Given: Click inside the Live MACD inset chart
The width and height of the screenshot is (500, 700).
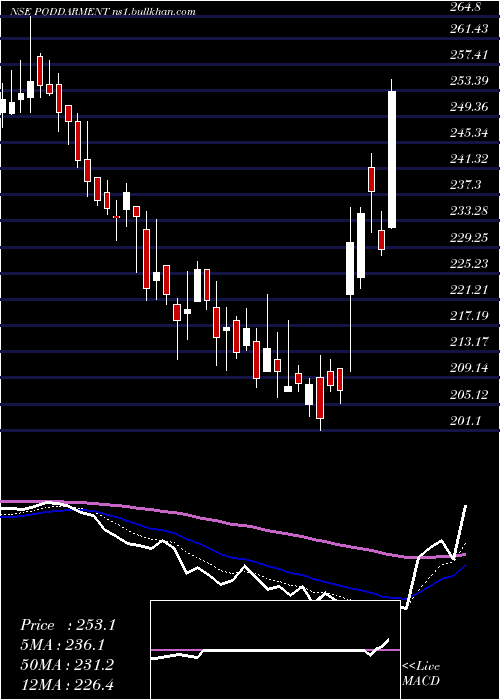Looking at the screenshot, I should click(275, 650).
